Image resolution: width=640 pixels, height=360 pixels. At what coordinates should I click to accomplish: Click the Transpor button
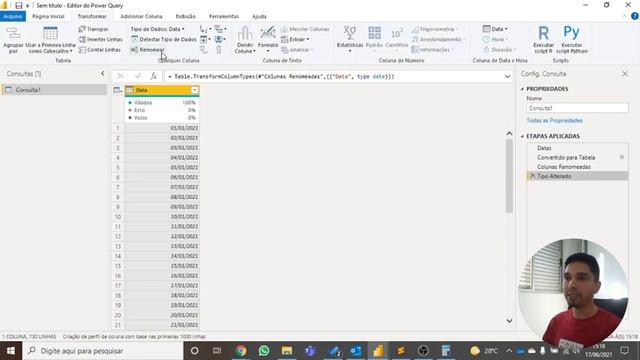click(93, 29)
